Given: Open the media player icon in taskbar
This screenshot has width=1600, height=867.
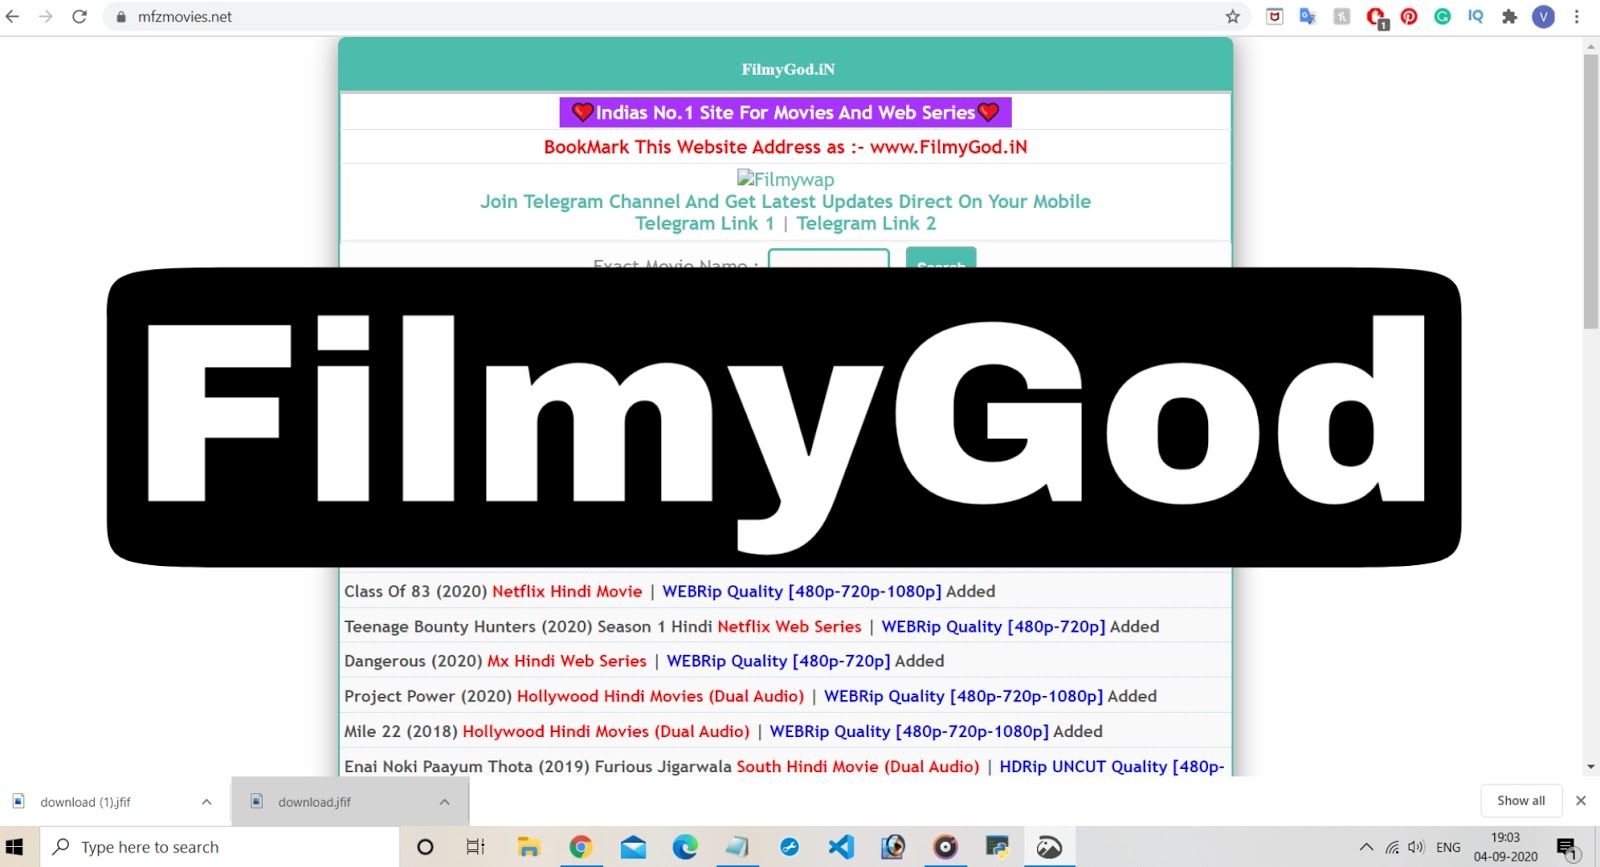Looking at the screenshot, I should tap(893, 847).
